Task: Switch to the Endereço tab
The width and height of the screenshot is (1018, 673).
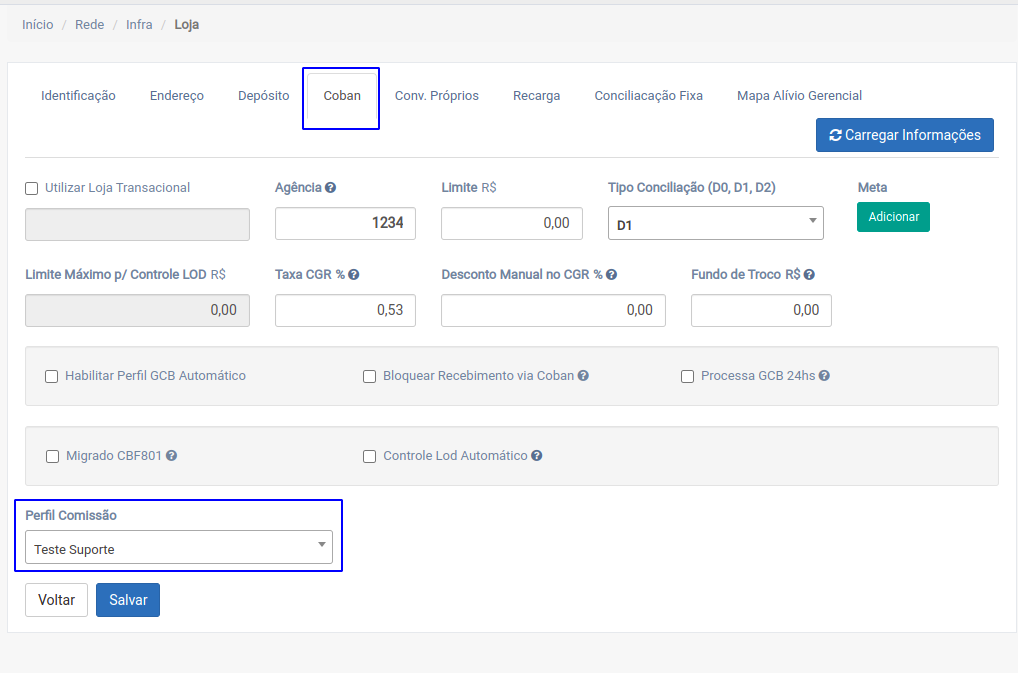Action: (177, 96)
